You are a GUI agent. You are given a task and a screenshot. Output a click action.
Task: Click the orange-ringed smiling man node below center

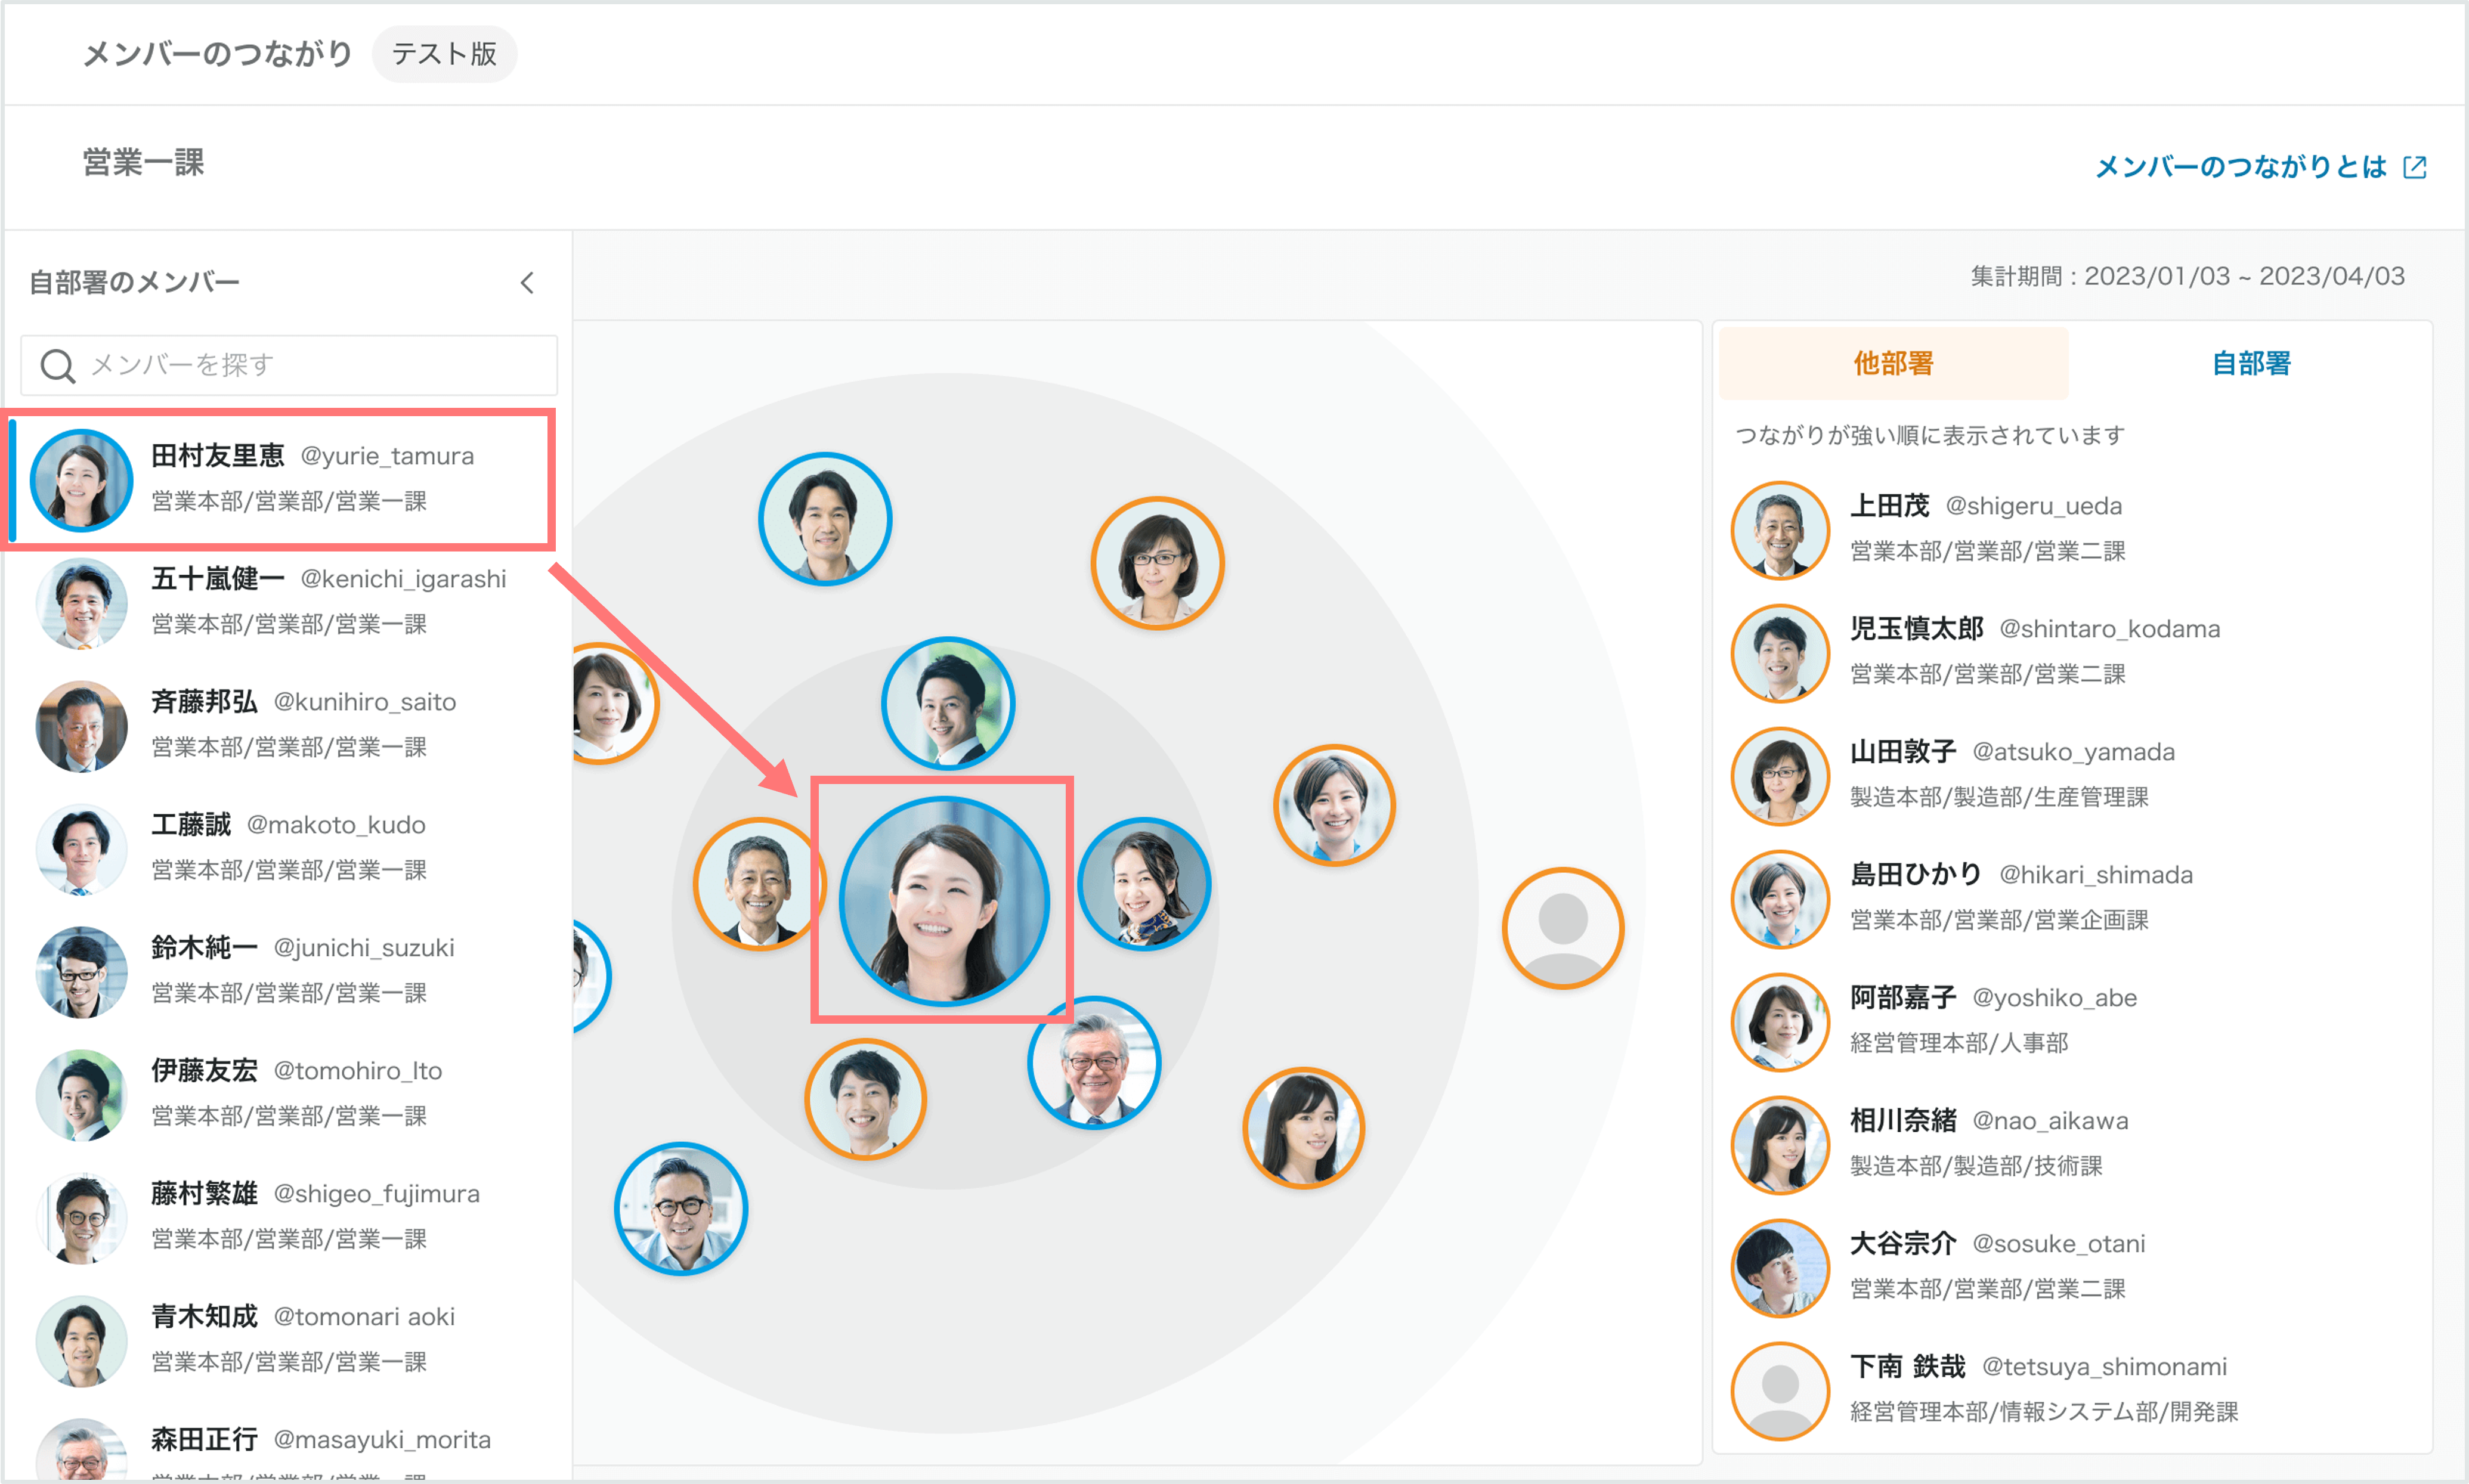865,1099
